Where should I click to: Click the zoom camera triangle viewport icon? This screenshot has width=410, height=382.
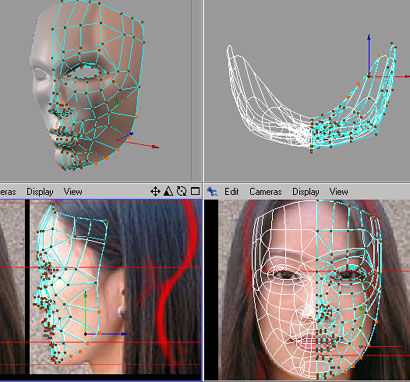pos(168,191)
